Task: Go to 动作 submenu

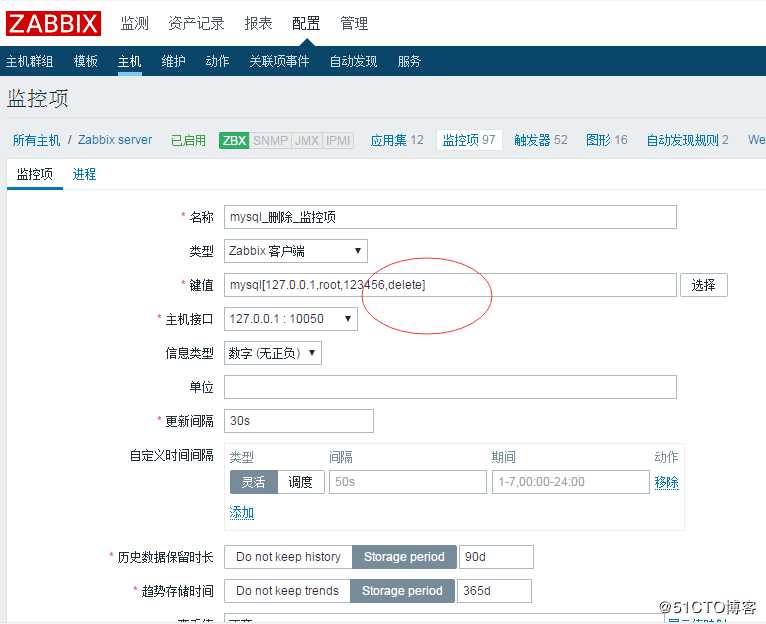Action: (217, 61)
